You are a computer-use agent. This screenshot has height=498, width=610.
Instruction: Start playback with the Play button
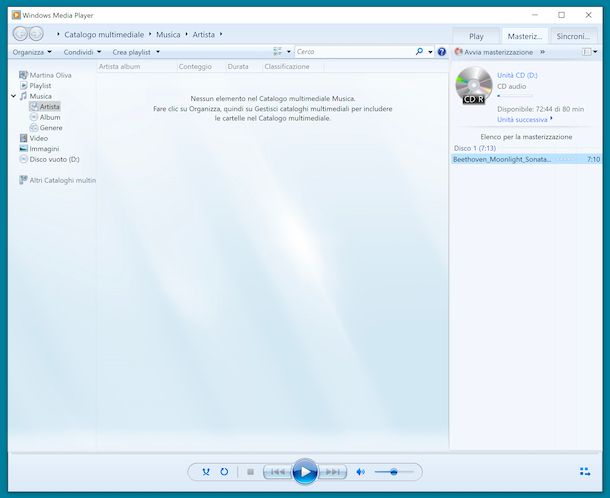[x=305, y=472]
